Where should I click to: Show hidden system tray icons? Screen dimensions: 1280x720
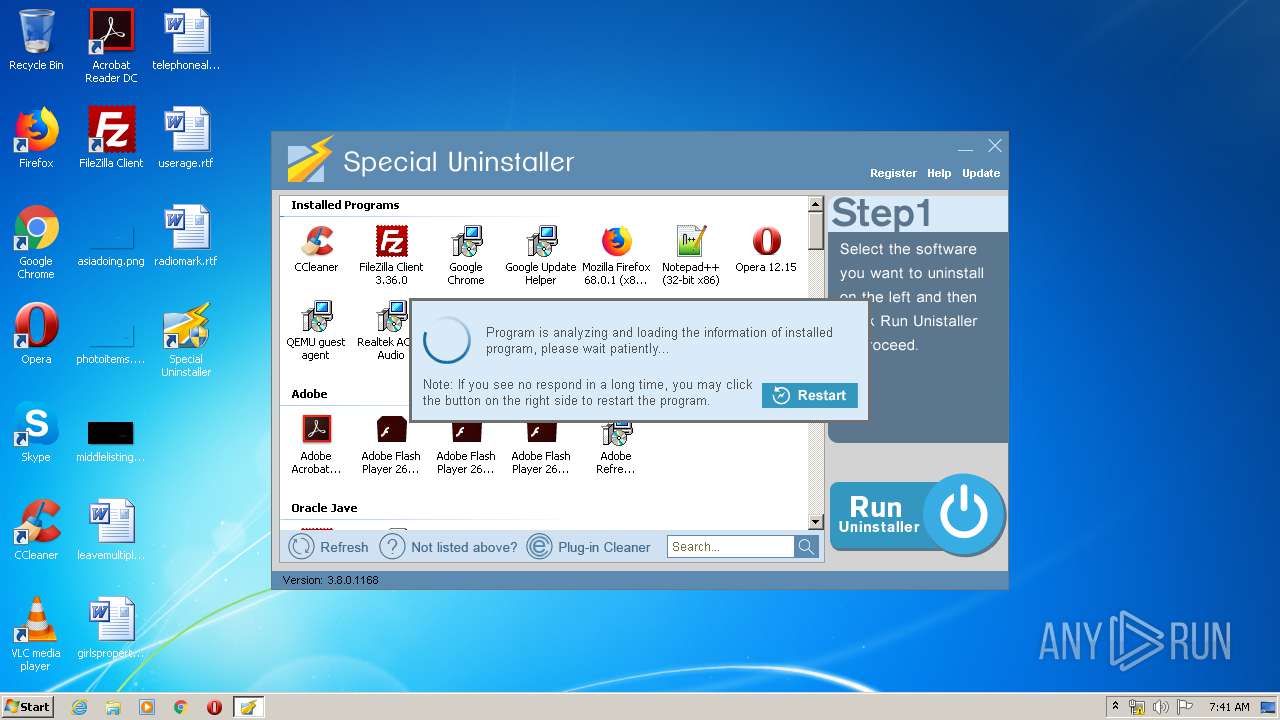tap(1115, 707)
